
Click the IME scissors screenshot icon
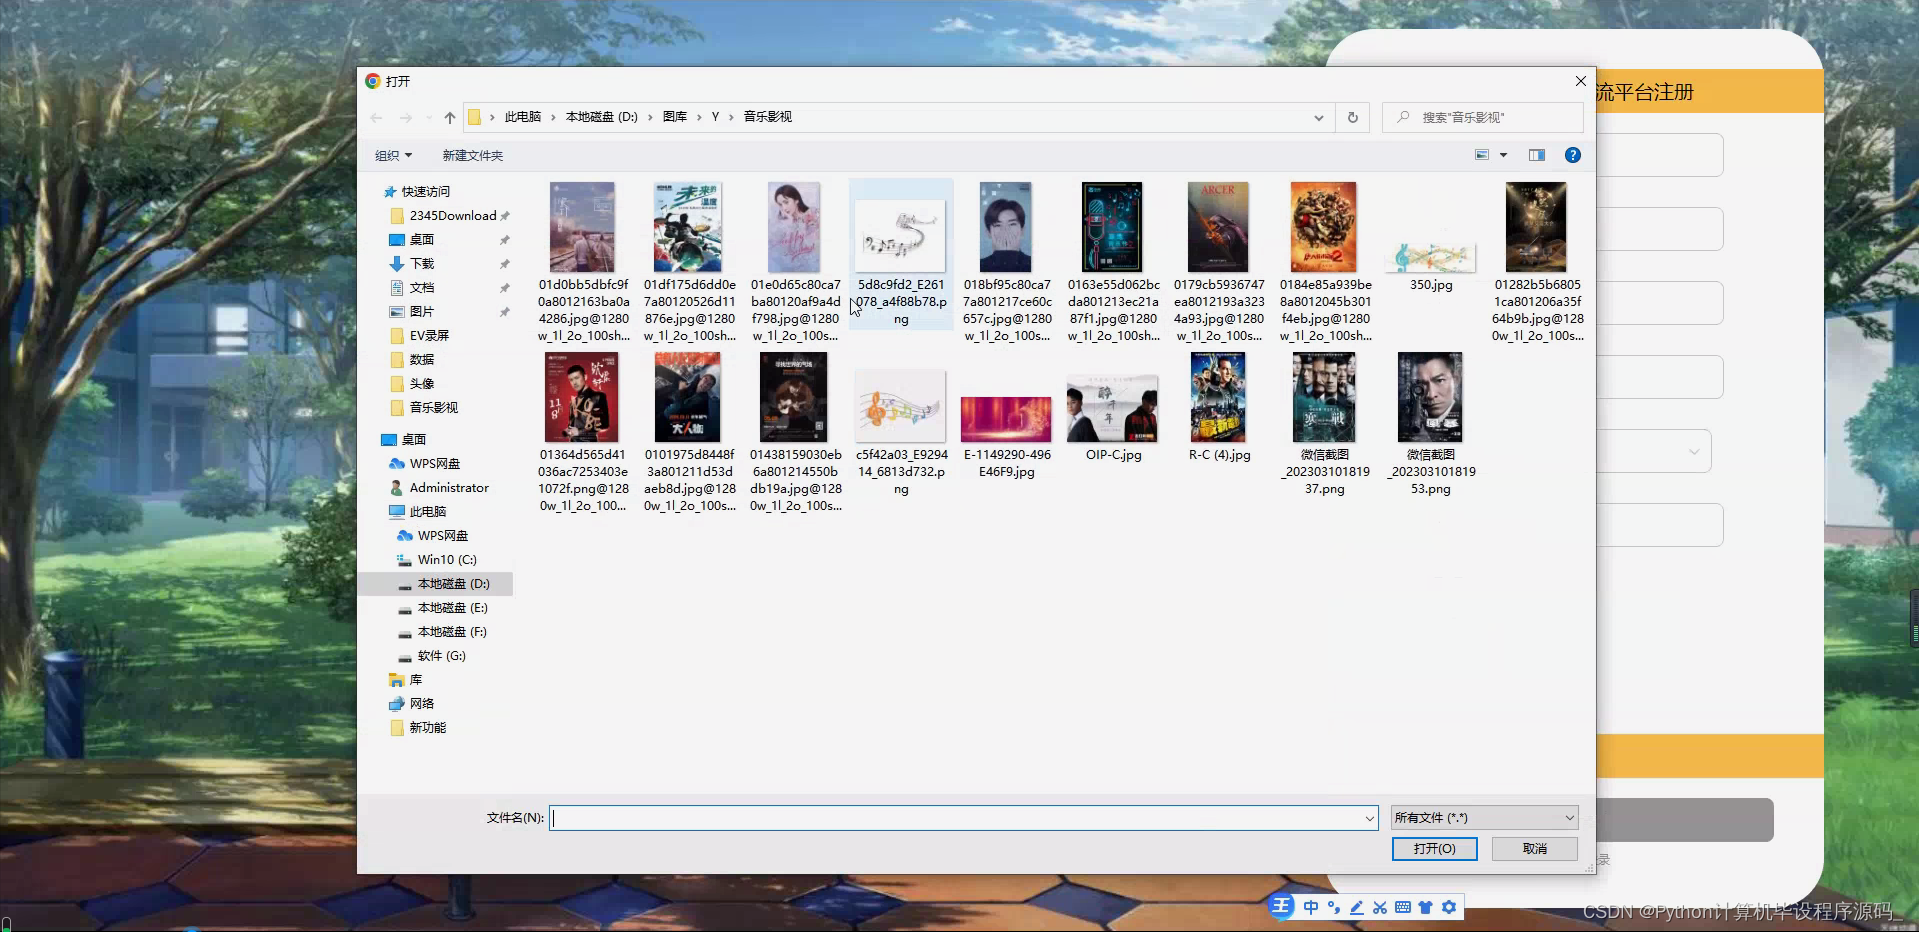pos(1380,907)
